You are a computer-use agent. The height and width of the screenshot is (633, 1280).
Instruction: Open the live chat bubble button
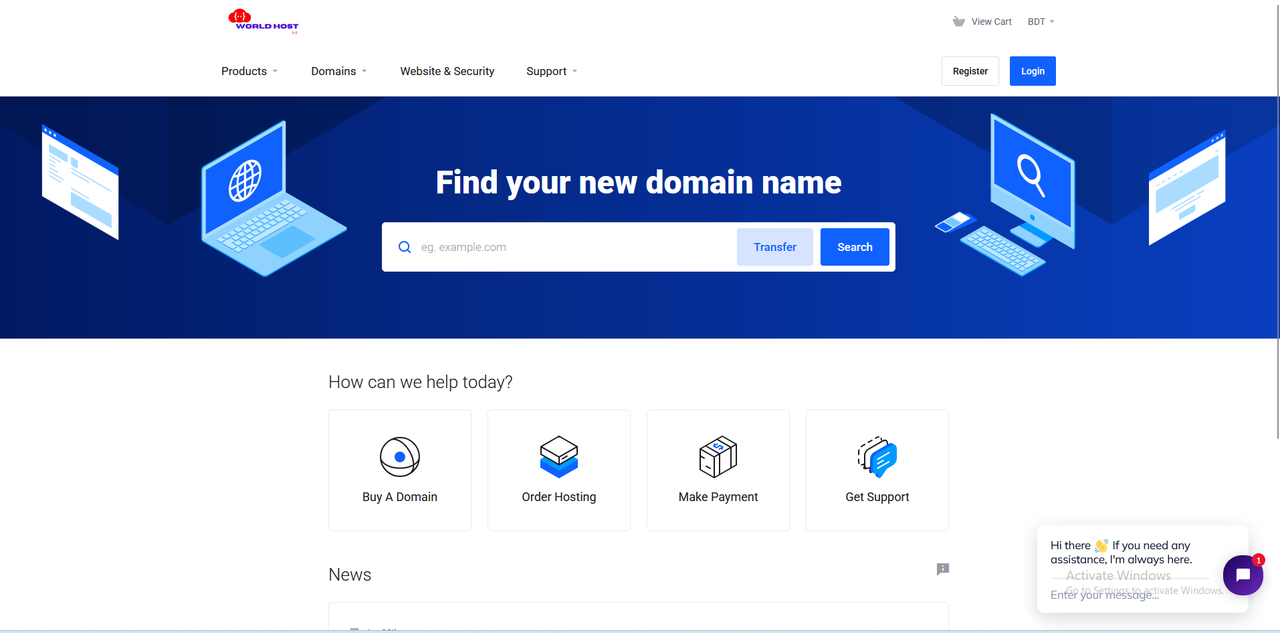1243,575
